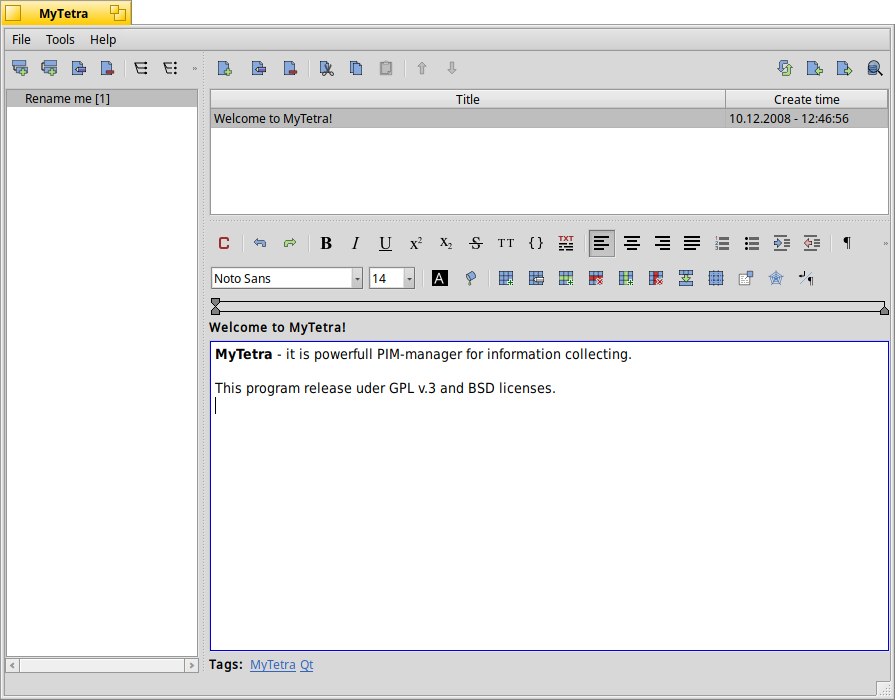Screen dimensions: 895x700
Task: Toggle italic text formatting
Action: coord(355,243)
